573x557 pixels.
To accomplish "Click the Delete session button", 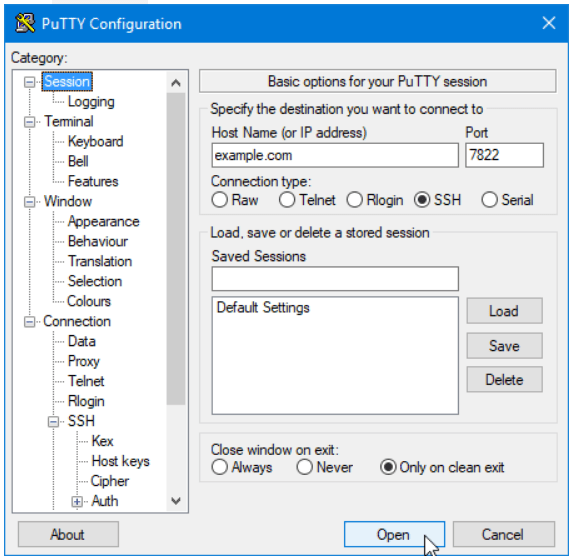I will point(504,380).
